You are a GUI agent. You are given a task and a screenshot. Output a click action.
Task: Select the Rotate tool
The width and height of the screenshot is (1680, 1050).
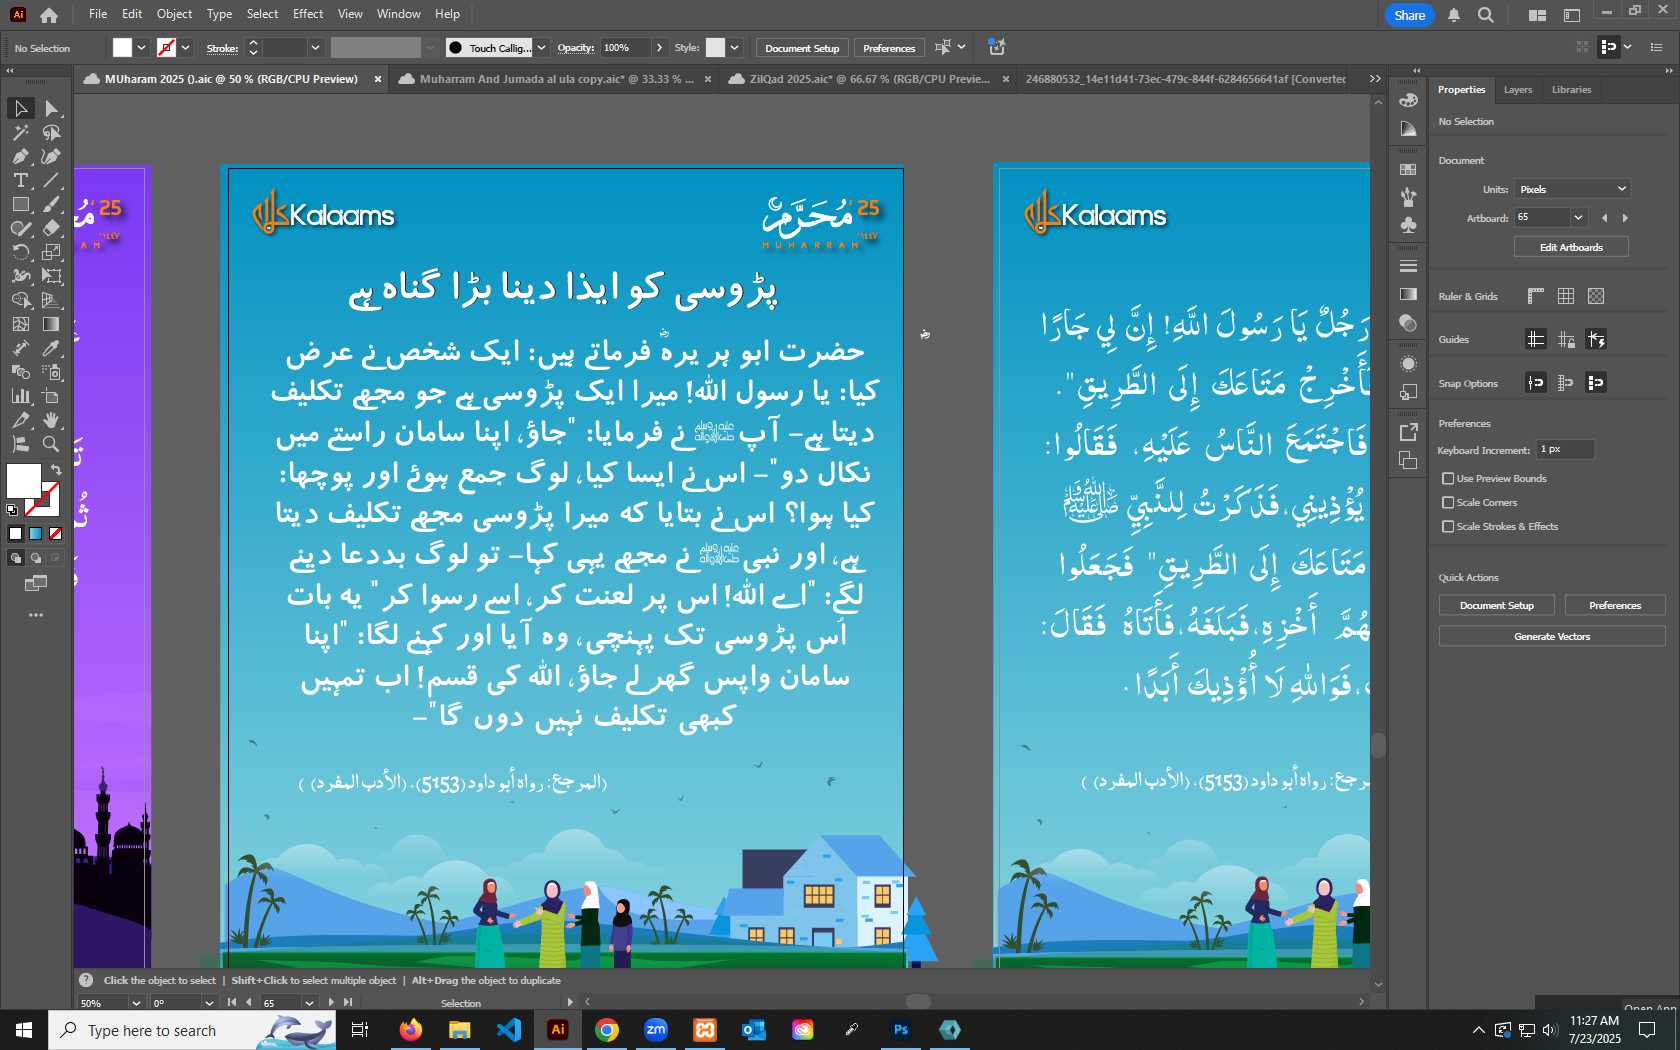[x=20, y=252]
